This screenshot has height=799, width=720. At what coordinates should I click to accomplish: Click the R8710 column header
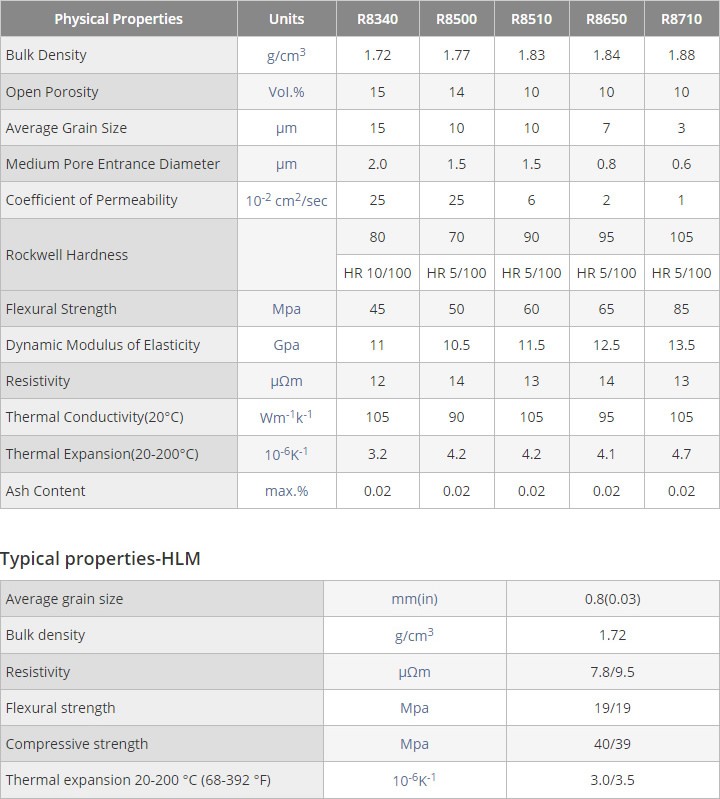(681, 19)
